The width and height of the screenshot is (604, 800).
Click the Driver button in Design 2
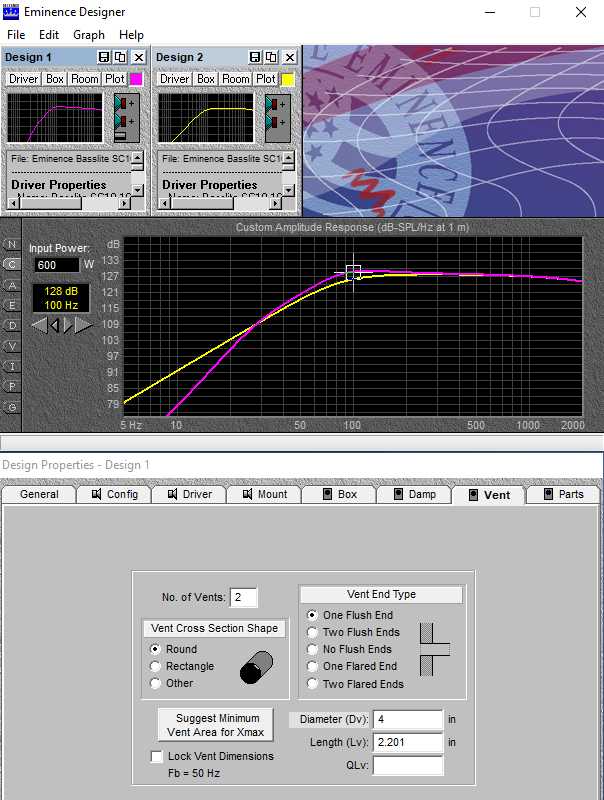click(x=174, y=79)
